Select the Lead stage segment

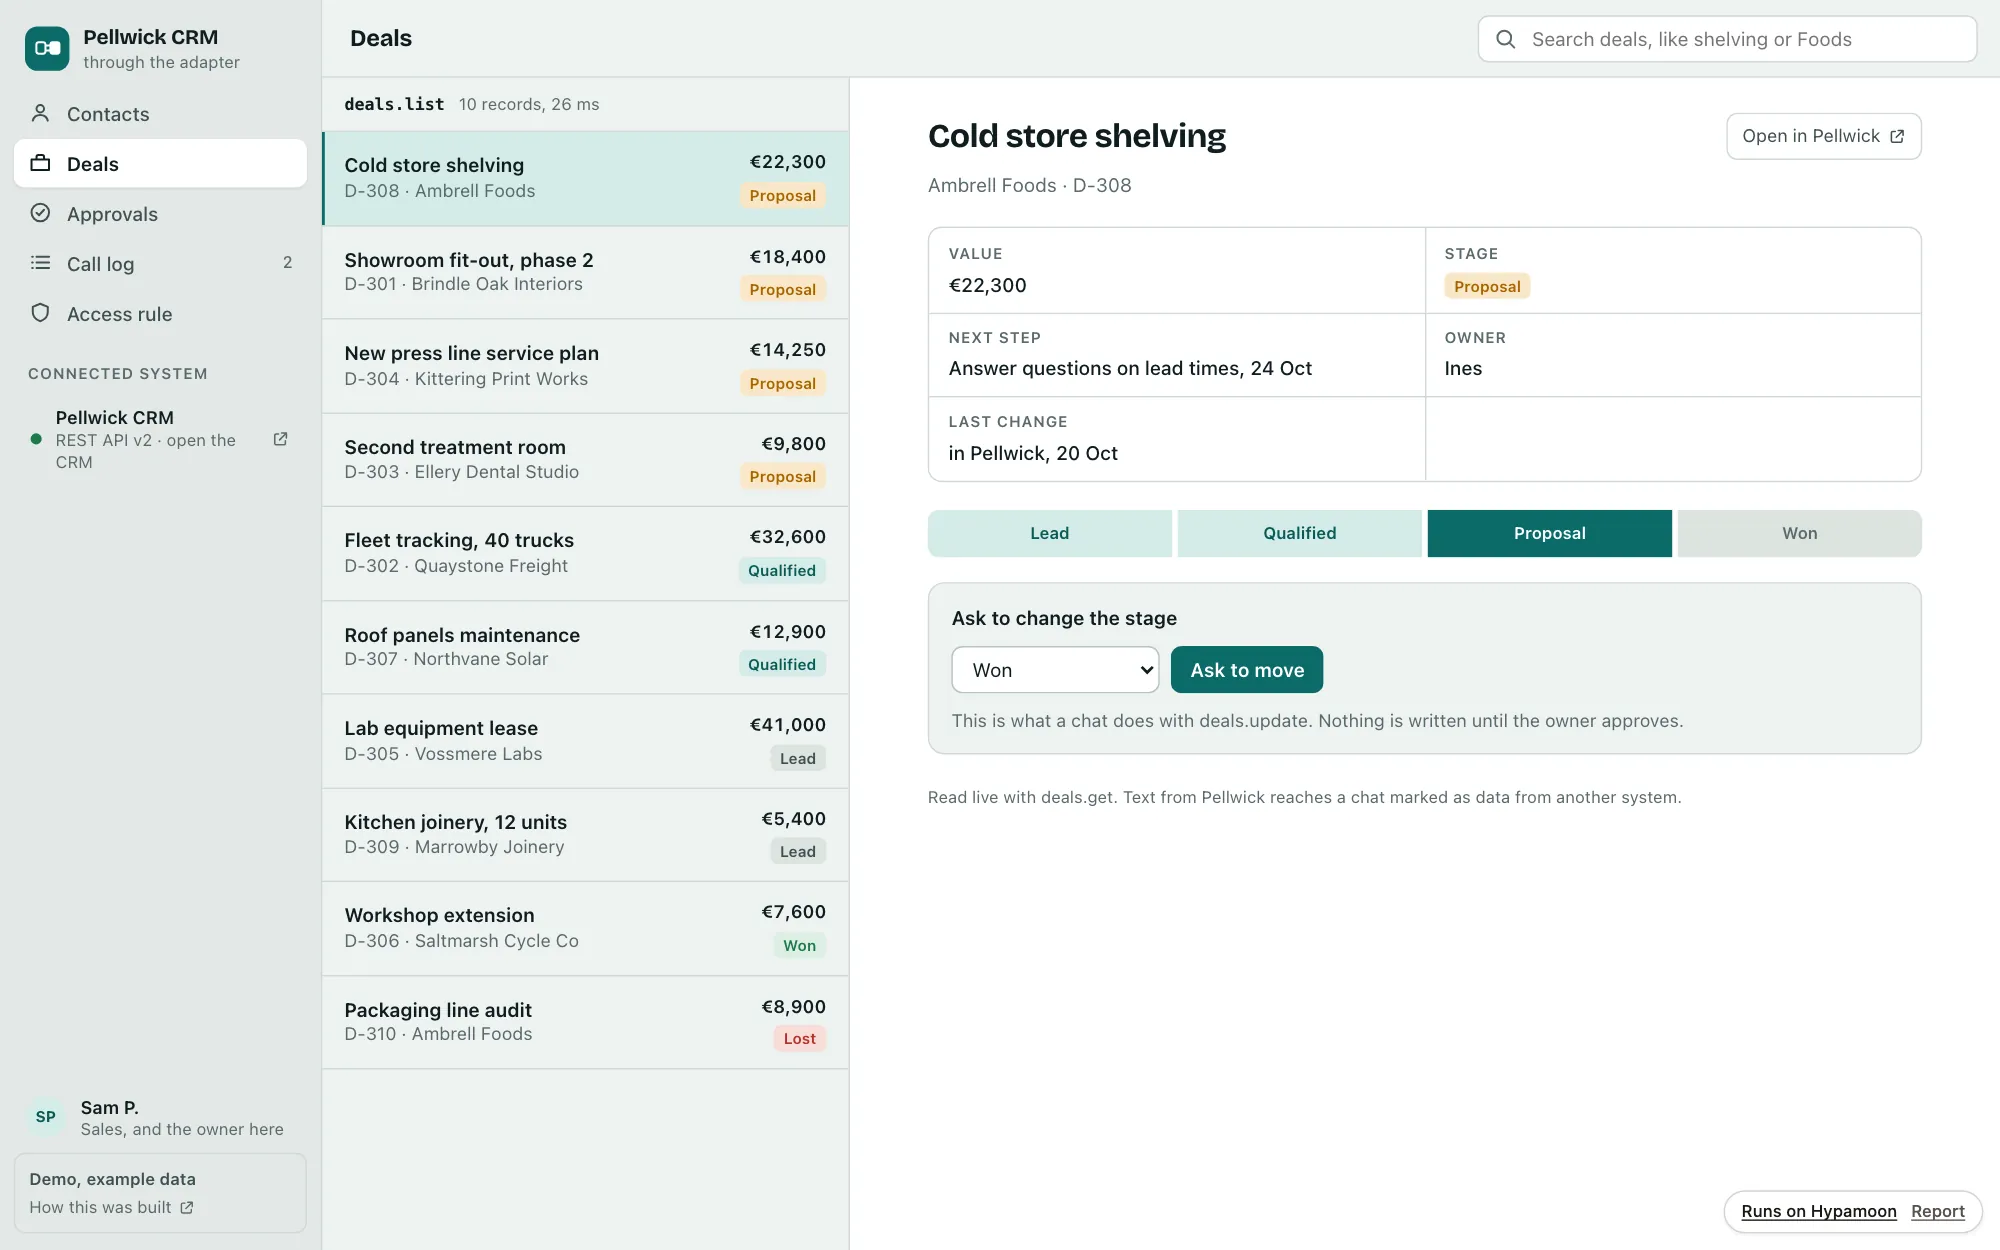[1050, 533]
